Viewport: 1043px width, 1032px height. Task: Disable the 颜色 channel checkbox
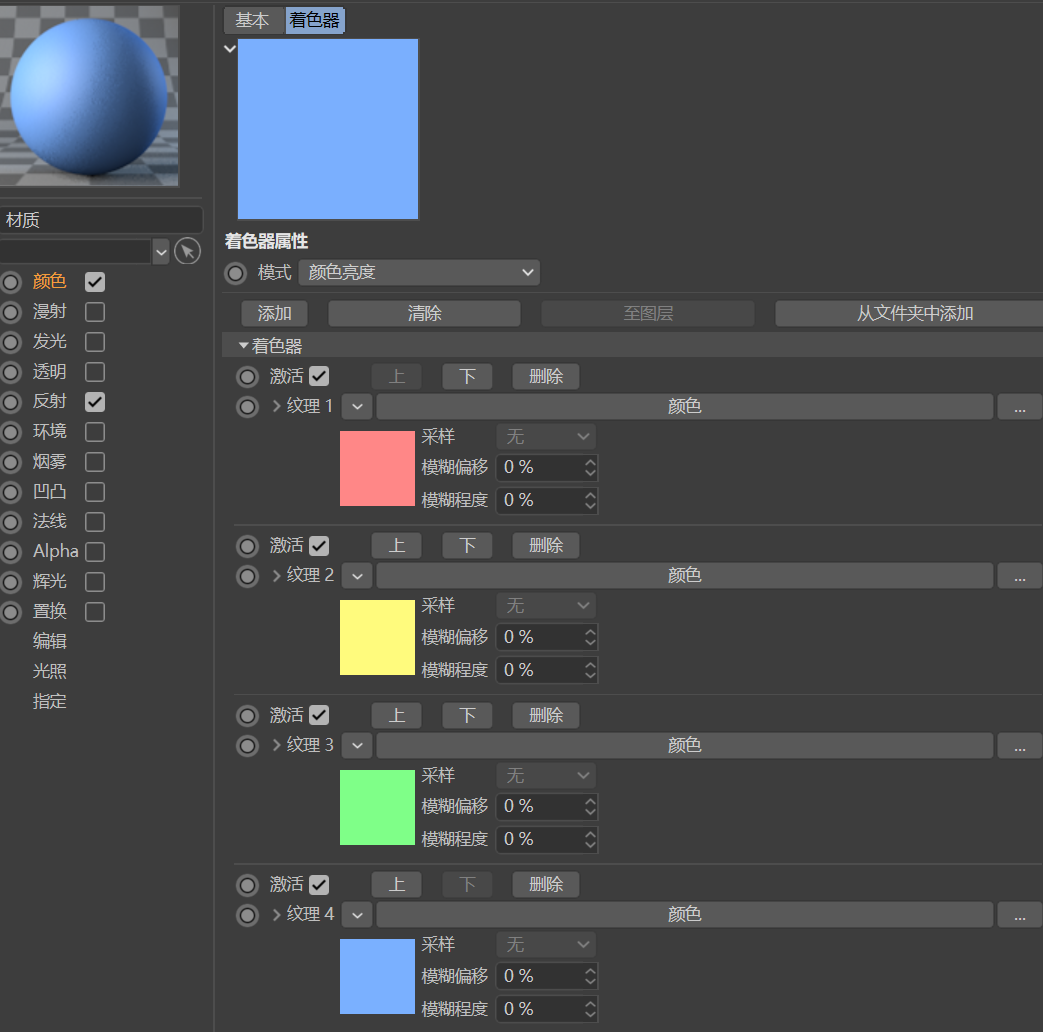pos(95,282)
